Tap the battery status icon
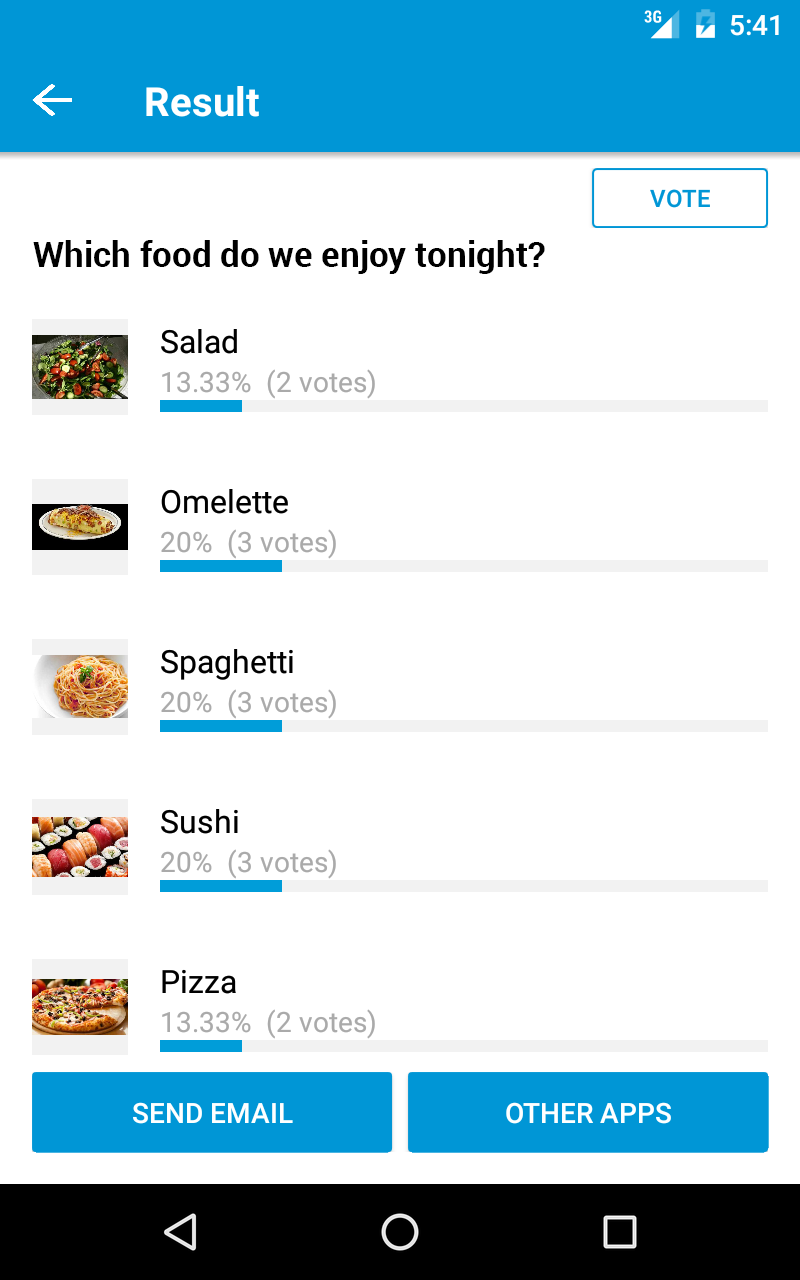This screenshot has height=1280, width=800. pos(705,24)
